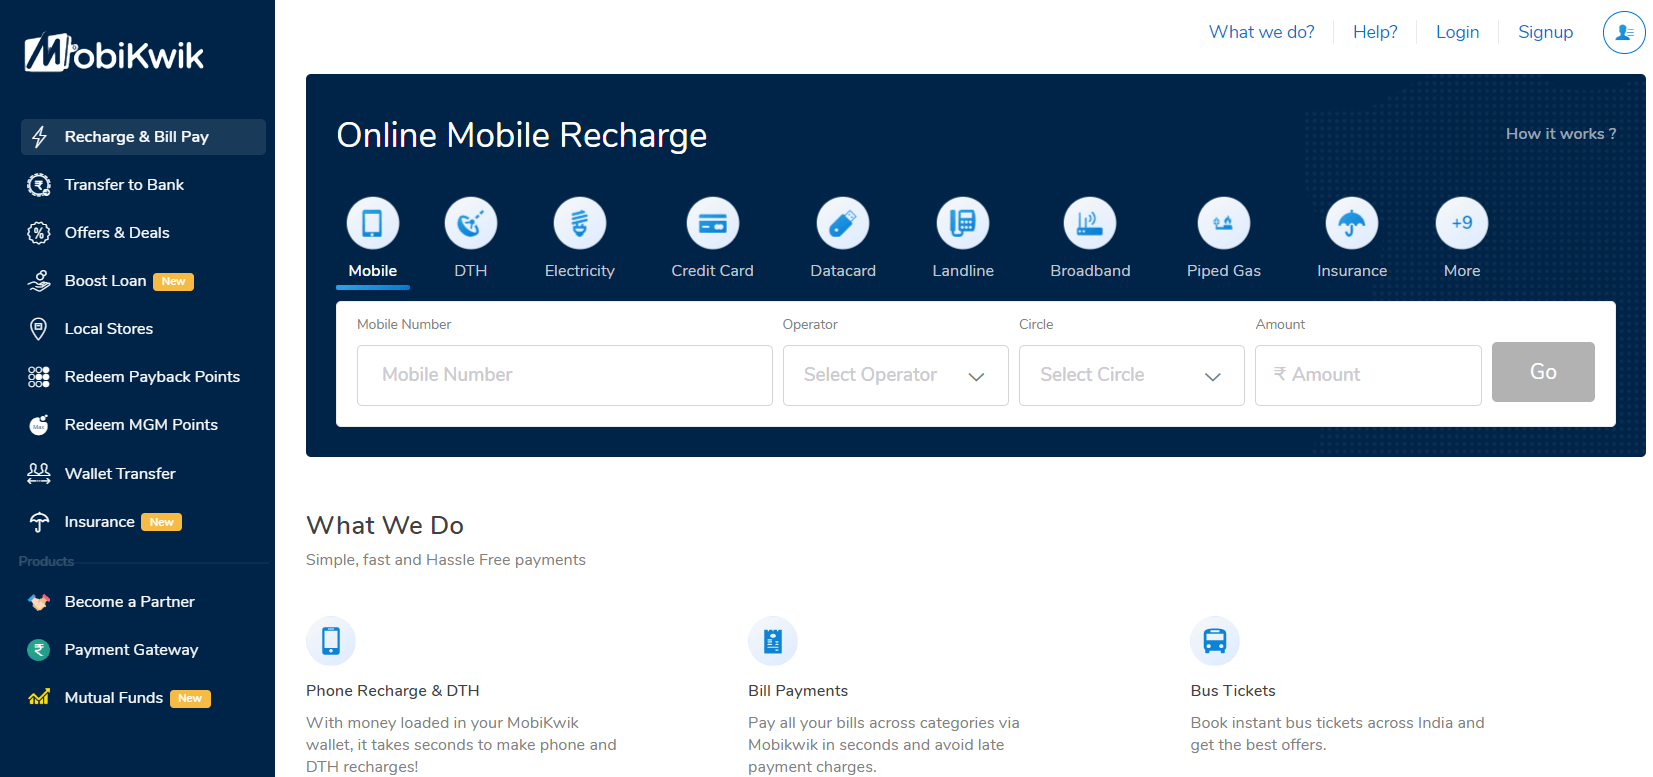Click the Insurance label in sidebar

point(100,522)
